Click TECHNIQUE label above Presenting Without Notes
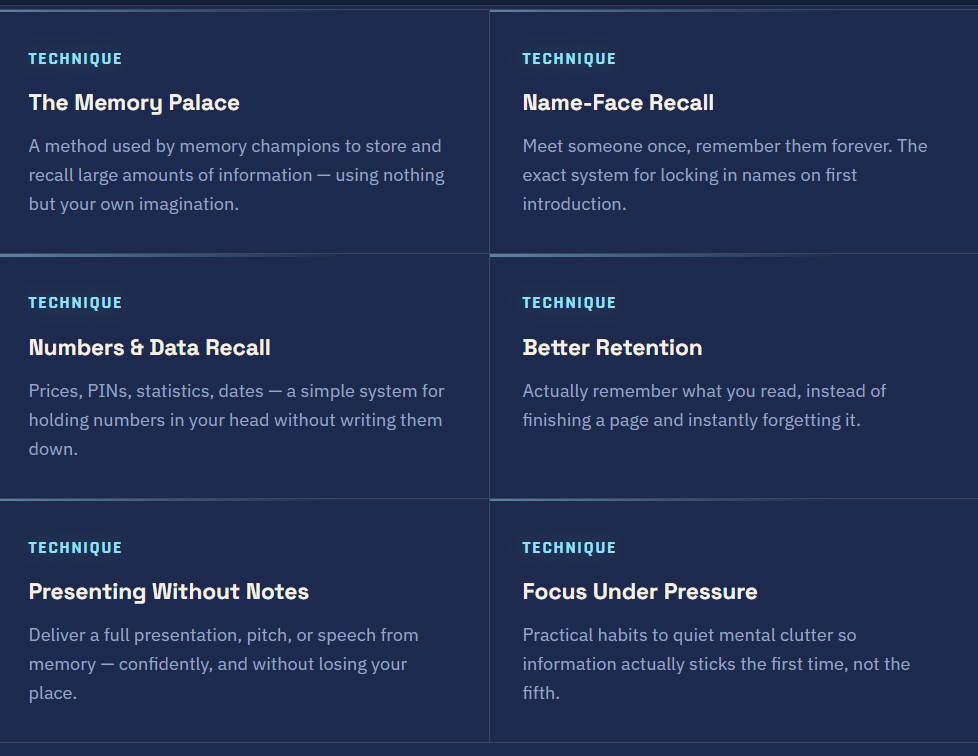 click(x=75, y=548)
